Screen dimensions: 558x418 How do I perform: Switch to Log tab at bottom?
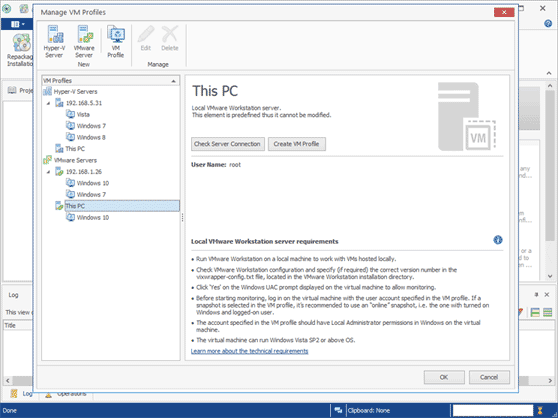pyautogui.click(x=21, y=394)
